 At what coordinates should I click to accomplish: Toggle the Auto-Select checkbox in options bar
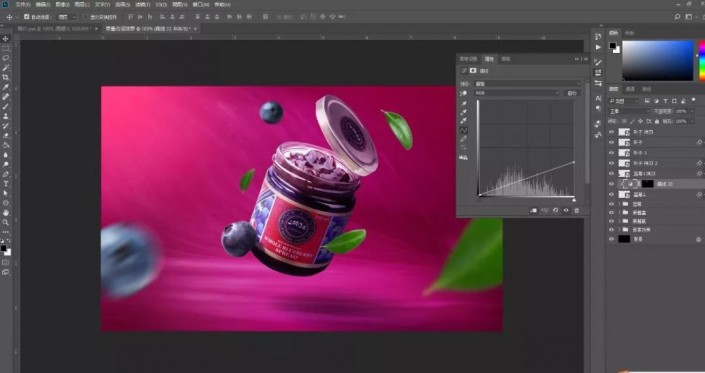(27, 17)
